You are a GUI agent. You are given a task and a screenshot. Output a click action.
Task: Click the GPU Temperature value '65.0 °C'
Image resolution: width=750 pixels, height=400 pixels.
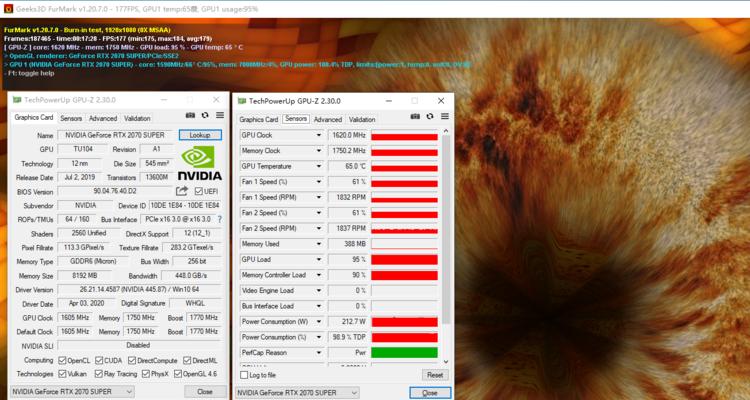coord(348,167)
